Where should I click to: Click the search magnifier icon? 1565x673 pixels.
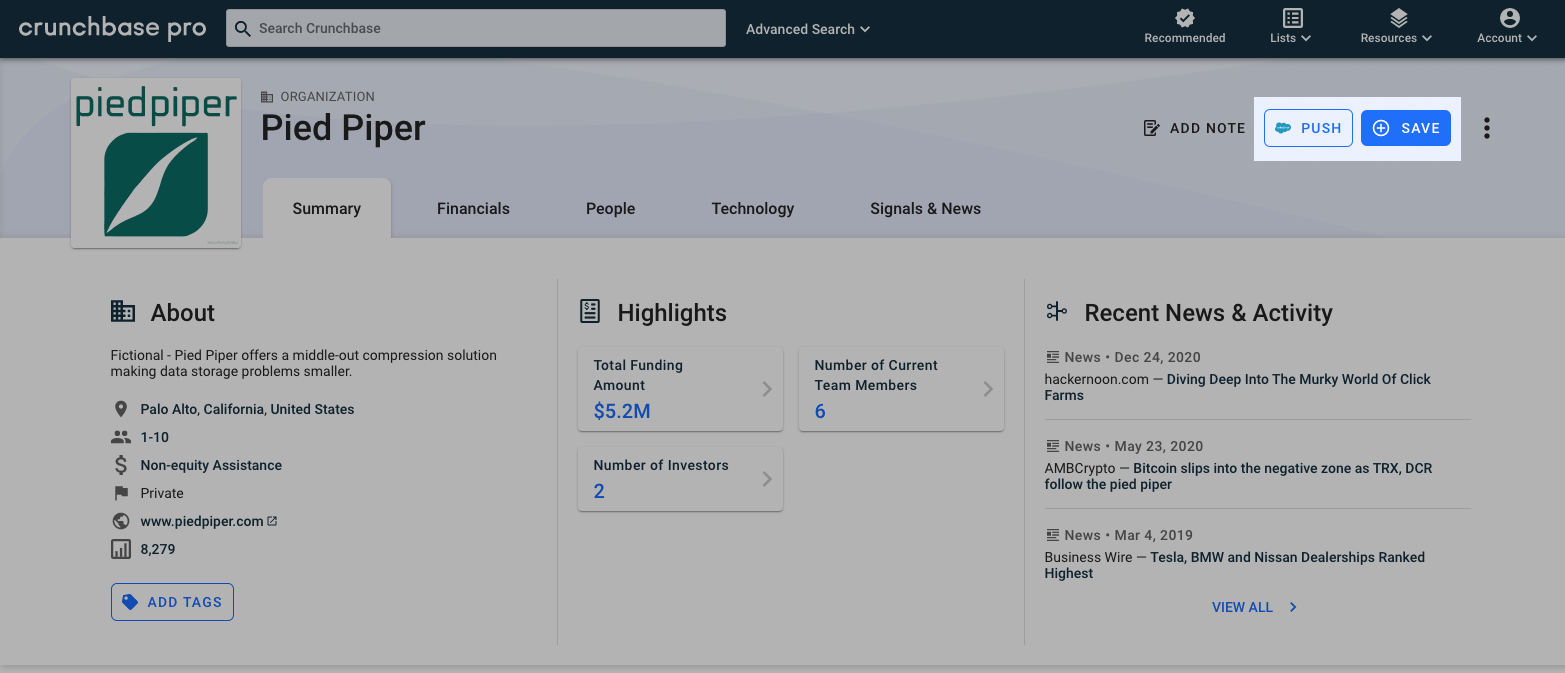(242, 28)
